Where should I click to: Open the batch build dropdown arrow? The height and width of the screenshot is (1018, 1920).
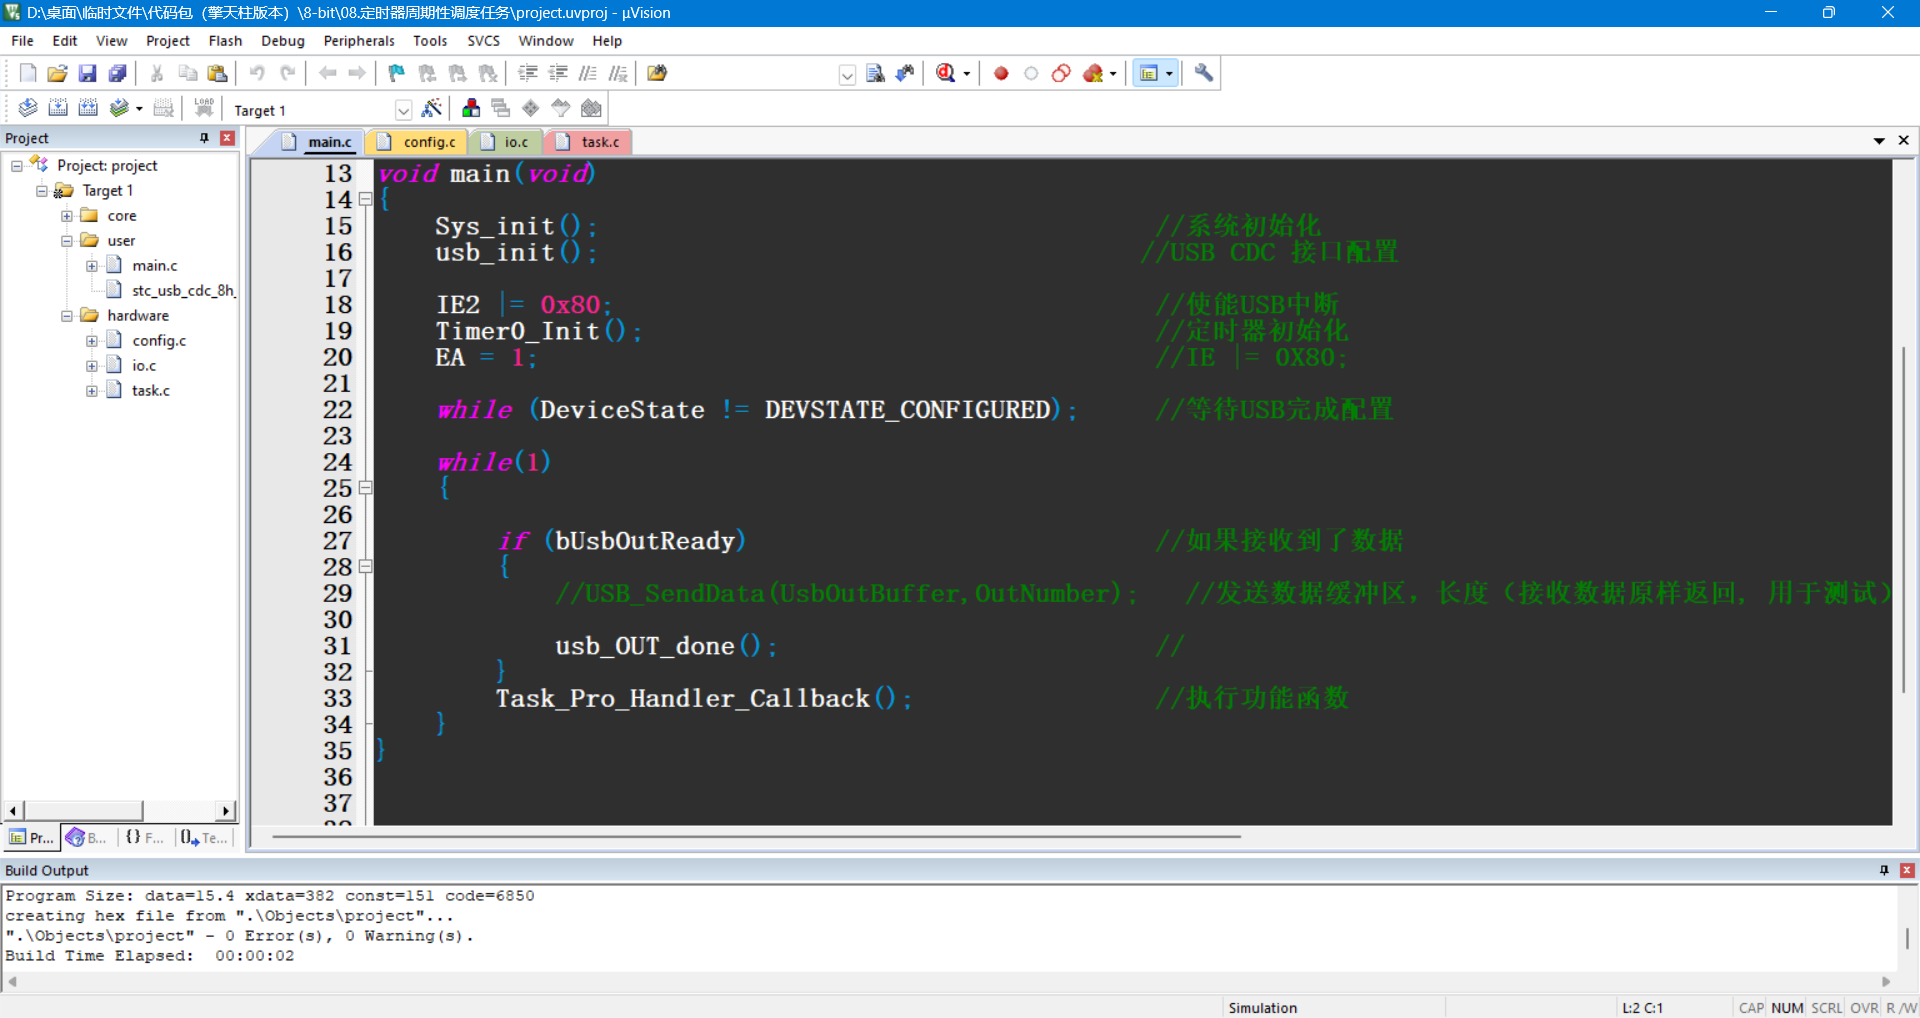(139, 109)
